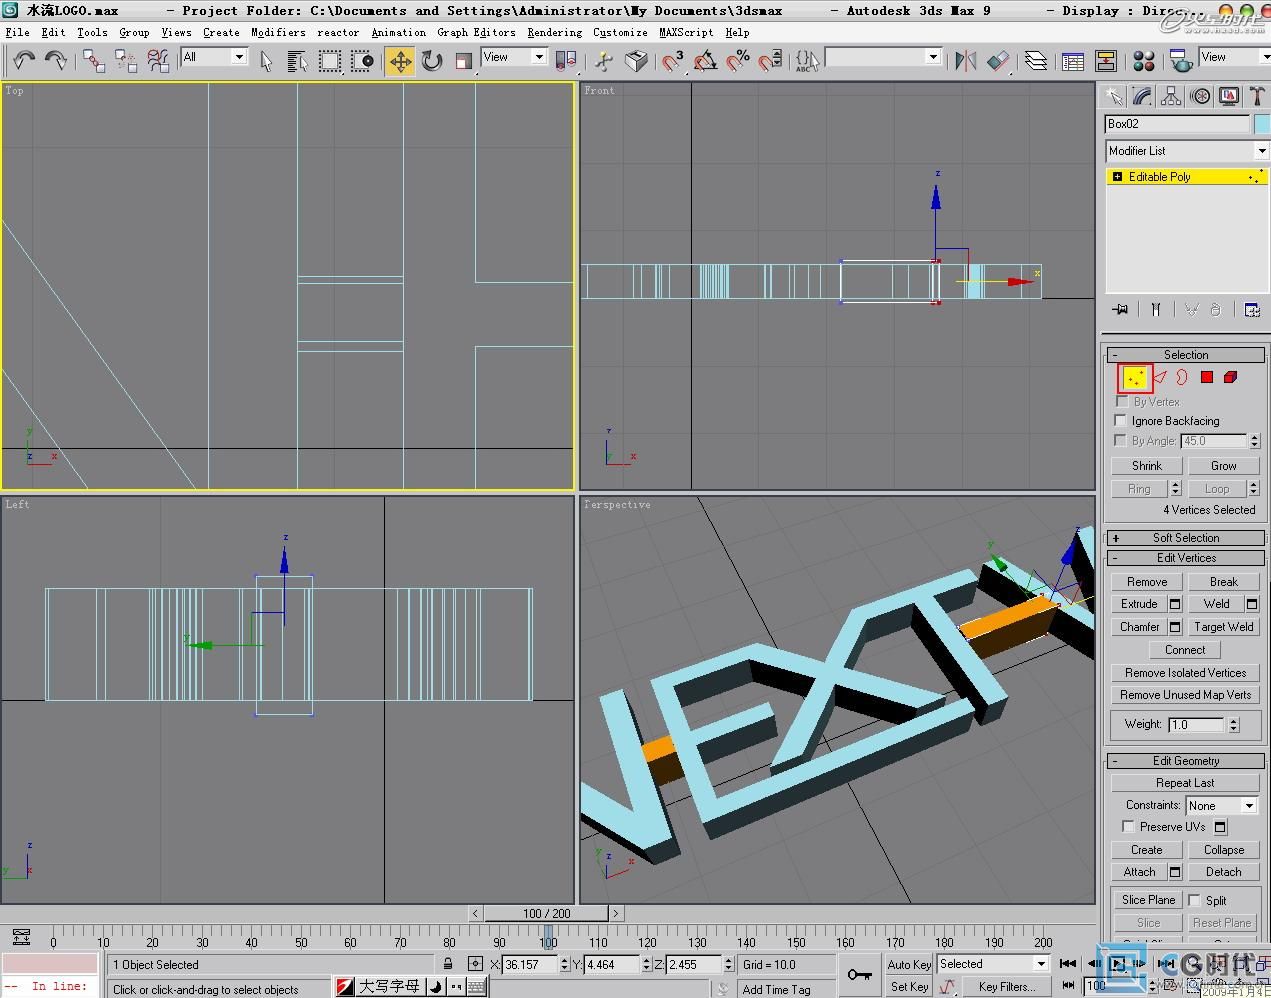
Task: Toggle Window/Crossing selection icon
Action: point(363,61)
